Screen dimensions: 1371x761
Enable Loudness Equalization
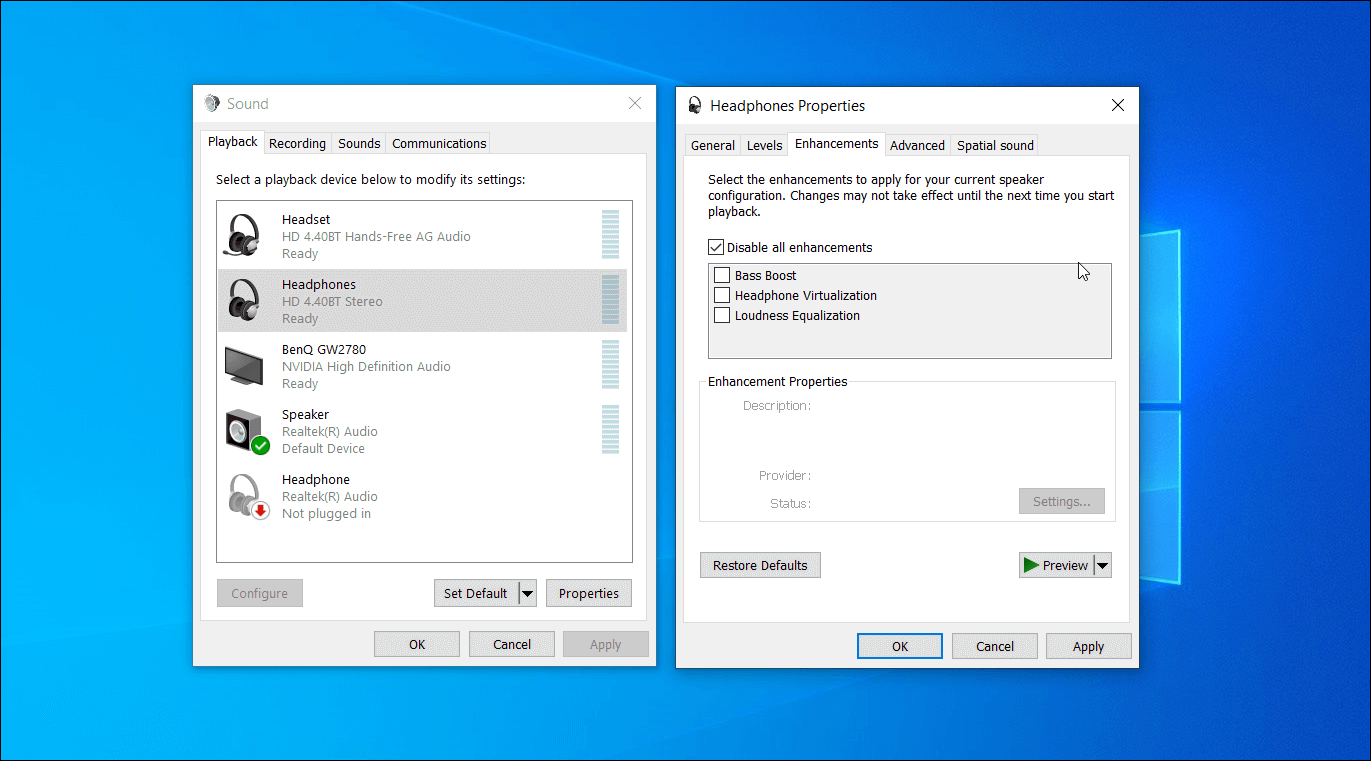tap(723, 314)
